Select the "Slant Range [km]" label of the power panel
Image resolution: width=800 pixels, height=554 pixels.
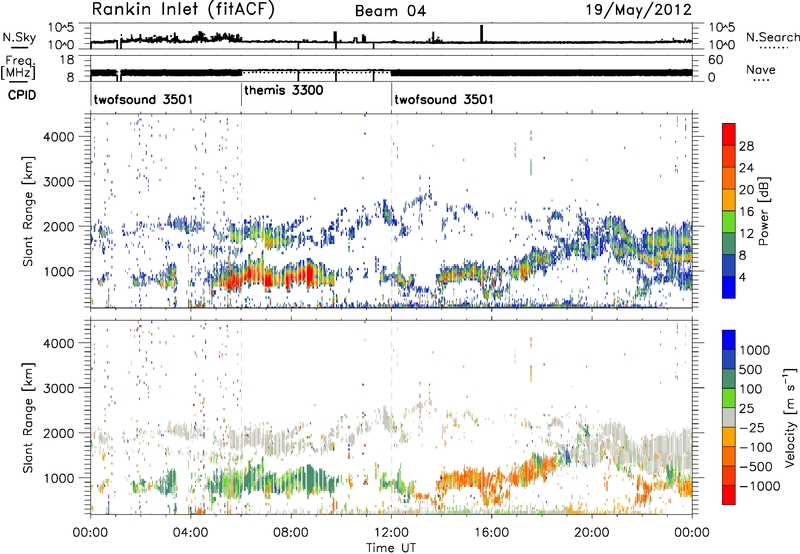coord(28,211)
